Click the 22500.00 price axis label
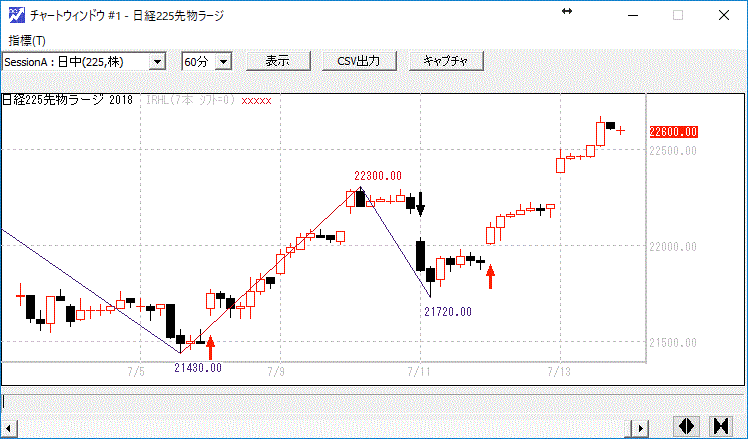The width and height of the screenshot is (748, 439). [673, 151]
